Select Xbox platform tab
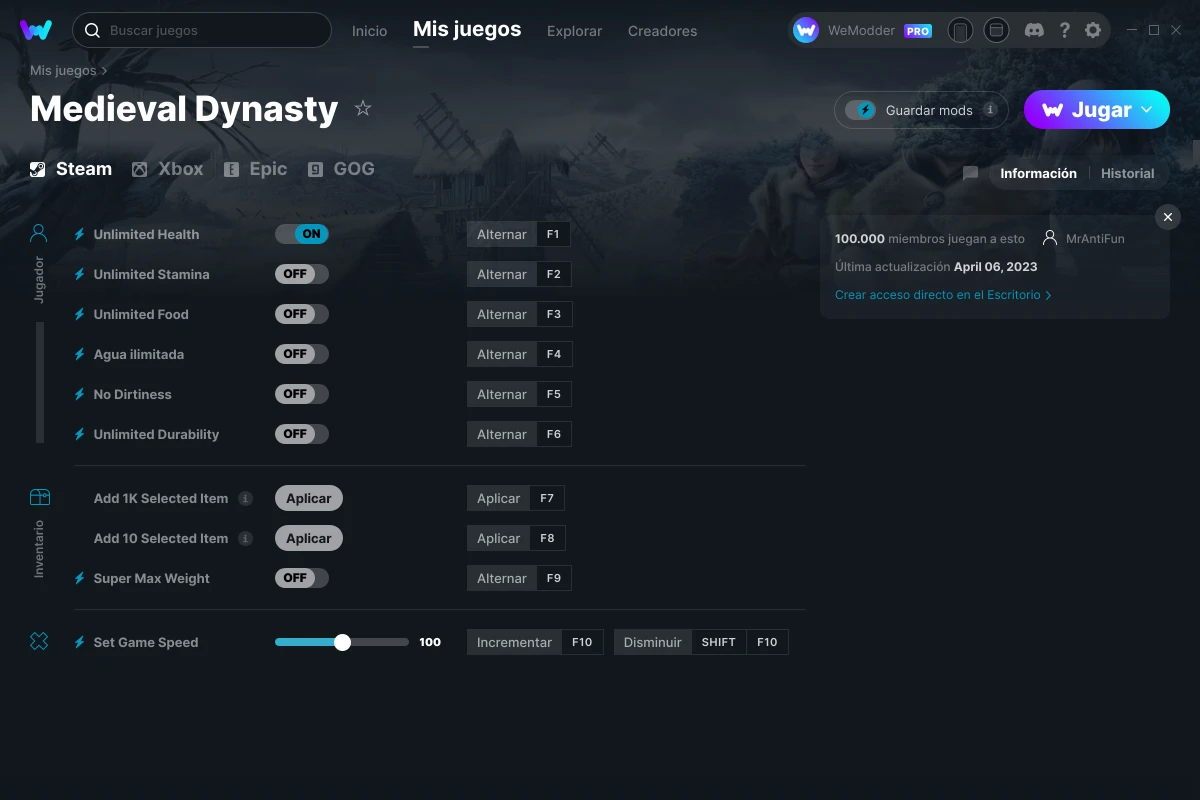This screenshot has width=1200, height=800. tap(167, 169)
